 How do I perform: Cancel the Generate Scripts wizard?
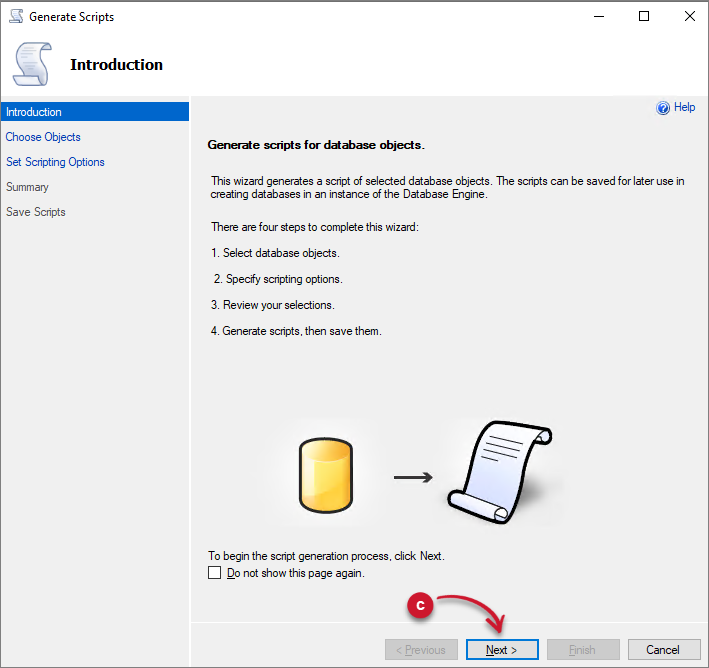coord(664,650)
